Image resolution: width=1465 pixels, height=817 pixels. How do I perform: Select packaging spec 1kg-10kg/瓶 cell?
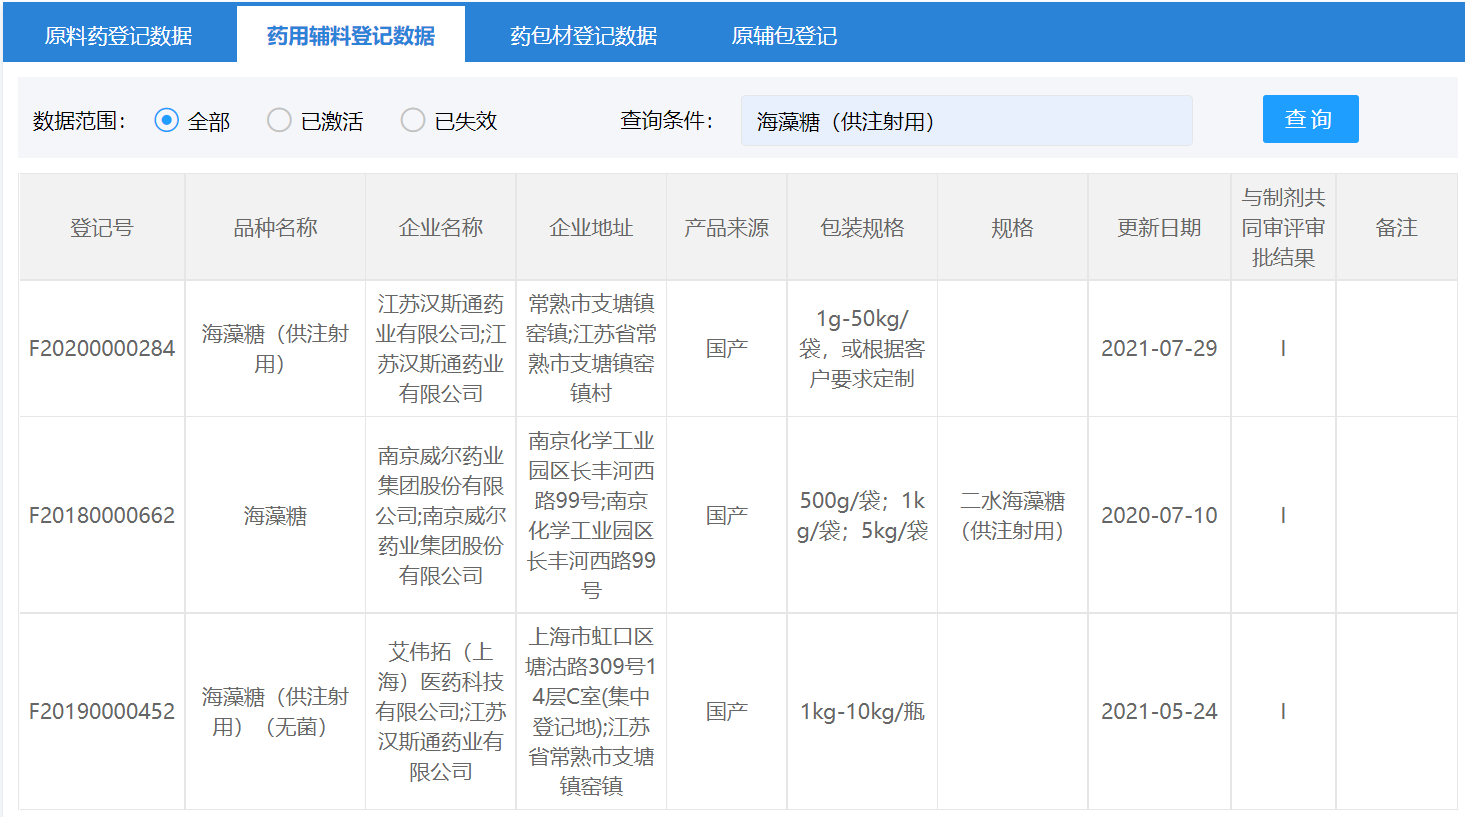862,711
